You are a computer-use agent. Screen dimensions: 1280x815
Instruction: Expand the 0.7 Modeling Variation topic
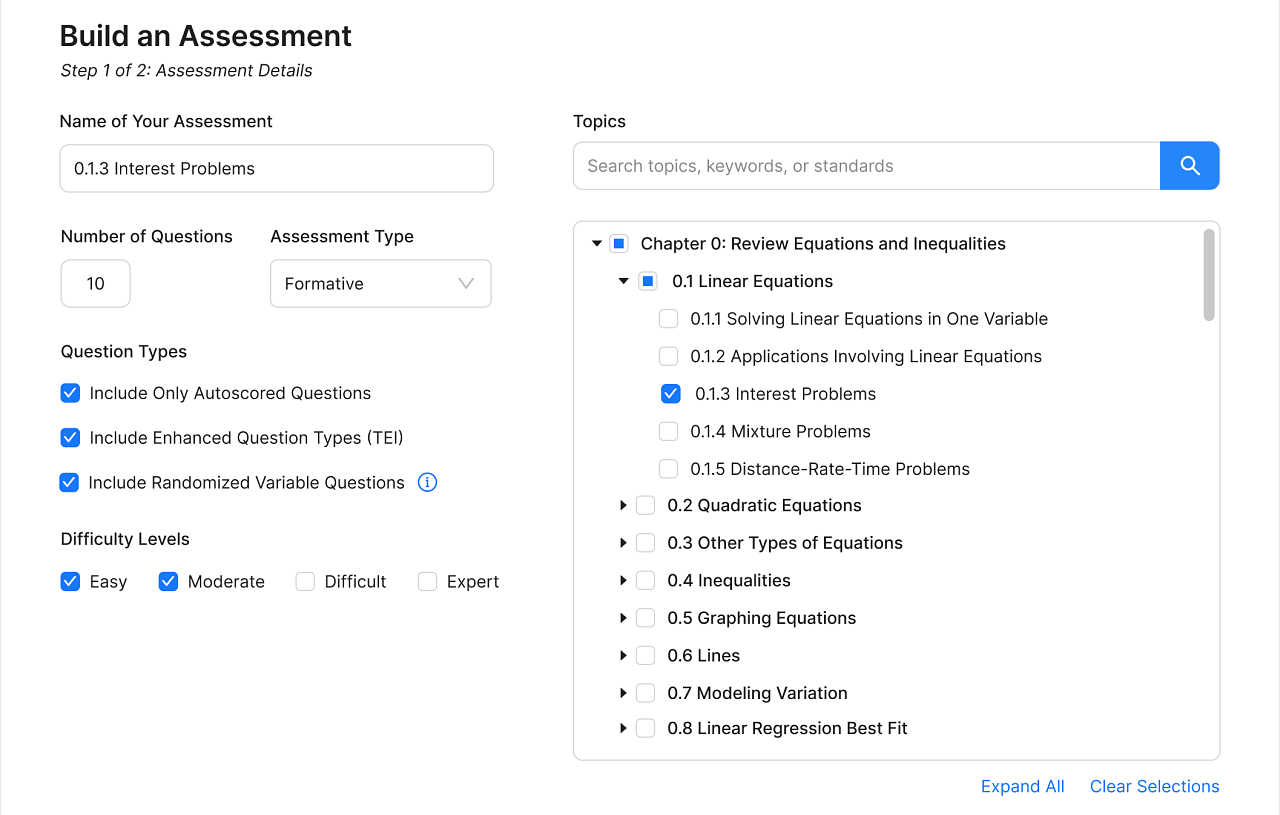(x=623, y=692)
